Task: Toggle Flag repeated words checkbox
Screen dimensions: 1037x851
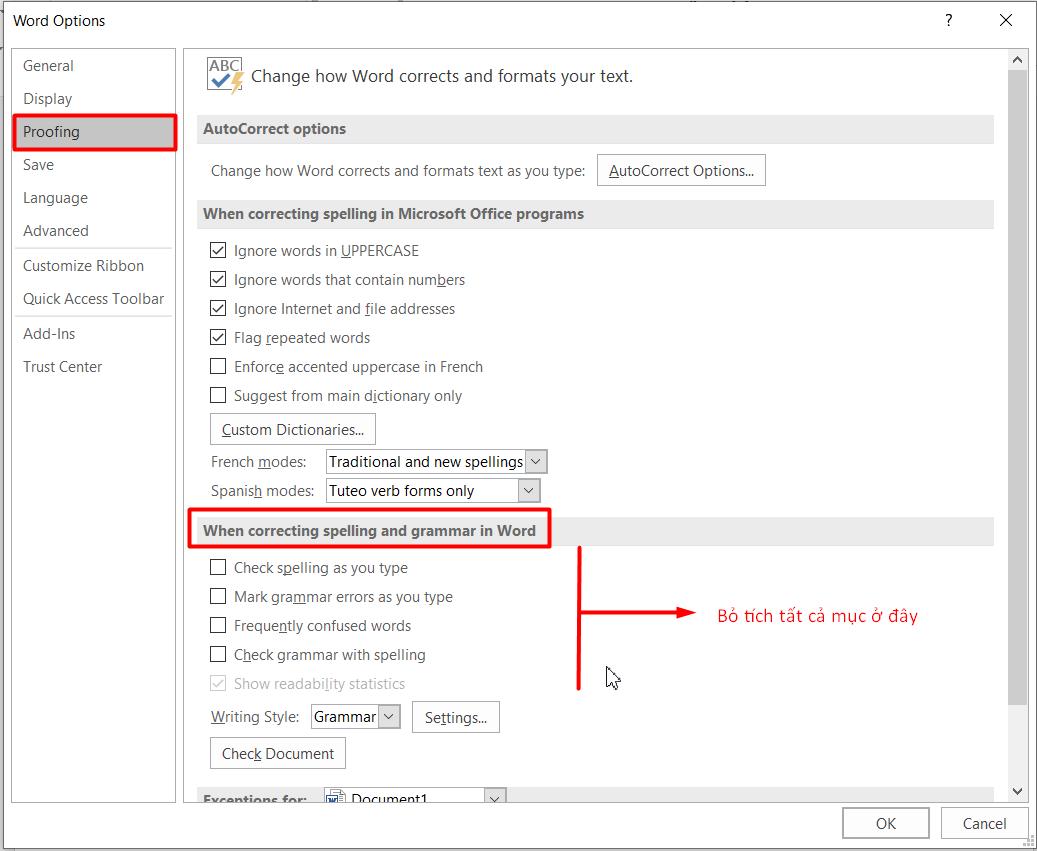Action: (x=218, y=338)
